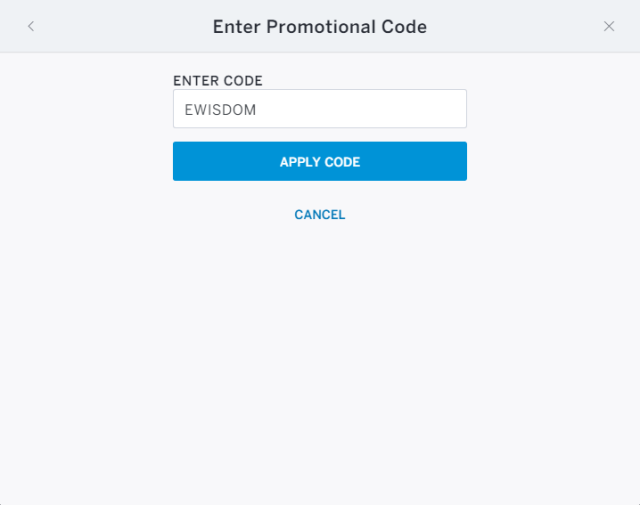Image resolution: width=640 pixels, height=505 pixels.
Task: Select the back arrow in the header
Action: point(31,27)
